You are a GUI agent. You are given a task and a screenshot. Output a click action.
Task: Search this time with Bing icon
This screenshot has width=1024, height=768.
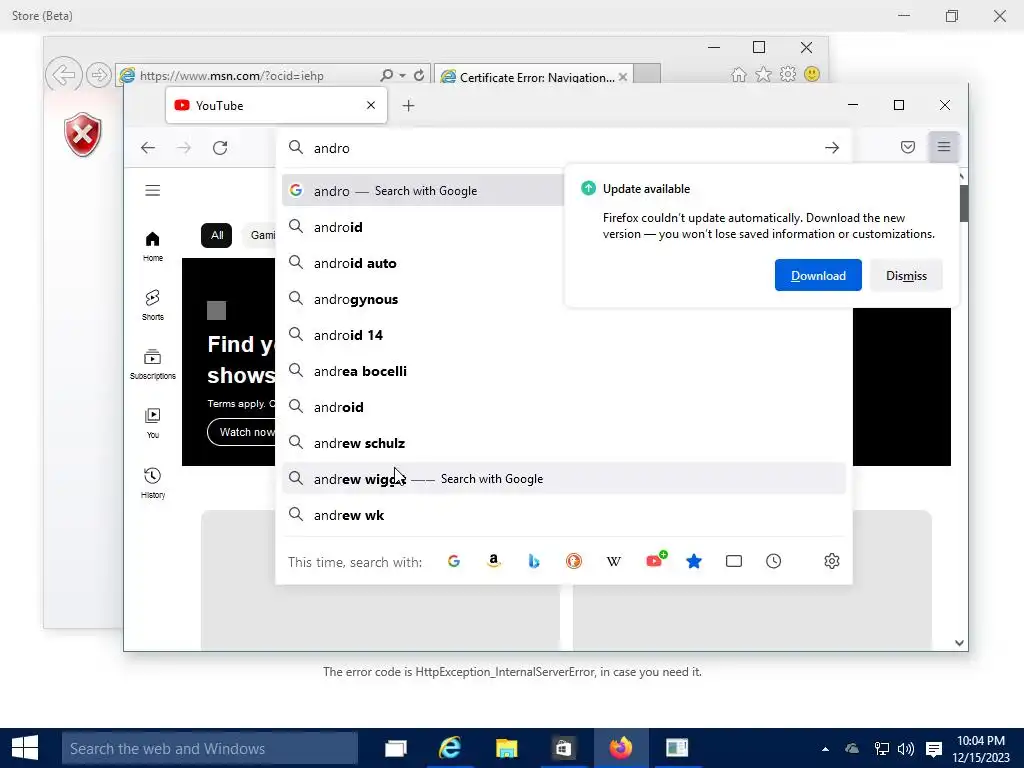tap(534, 561)
